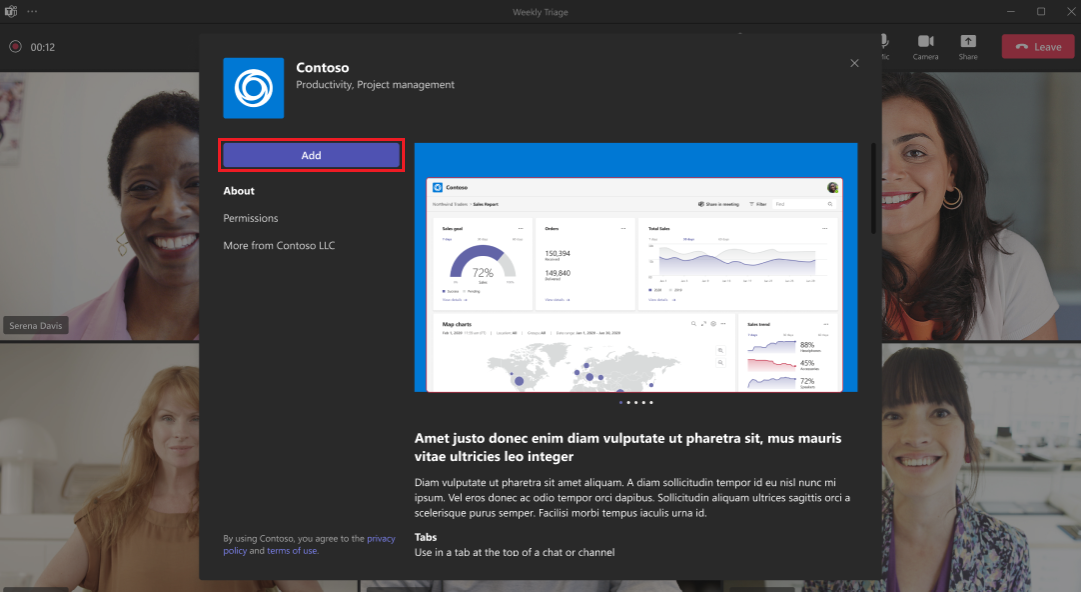This screenshot has height=592, width=1081.
Task: Select the Camera icon in meeting controls
Action: (x=925, y=40)
